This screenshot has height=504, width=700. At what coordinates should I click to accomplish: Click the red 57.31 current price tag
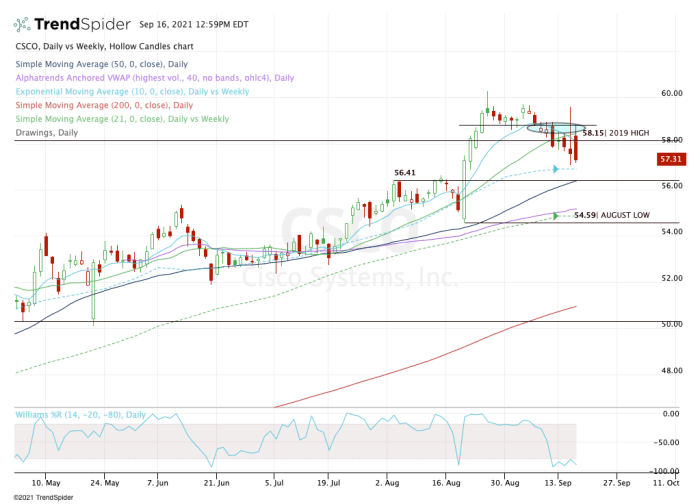(x=671, y=159)
